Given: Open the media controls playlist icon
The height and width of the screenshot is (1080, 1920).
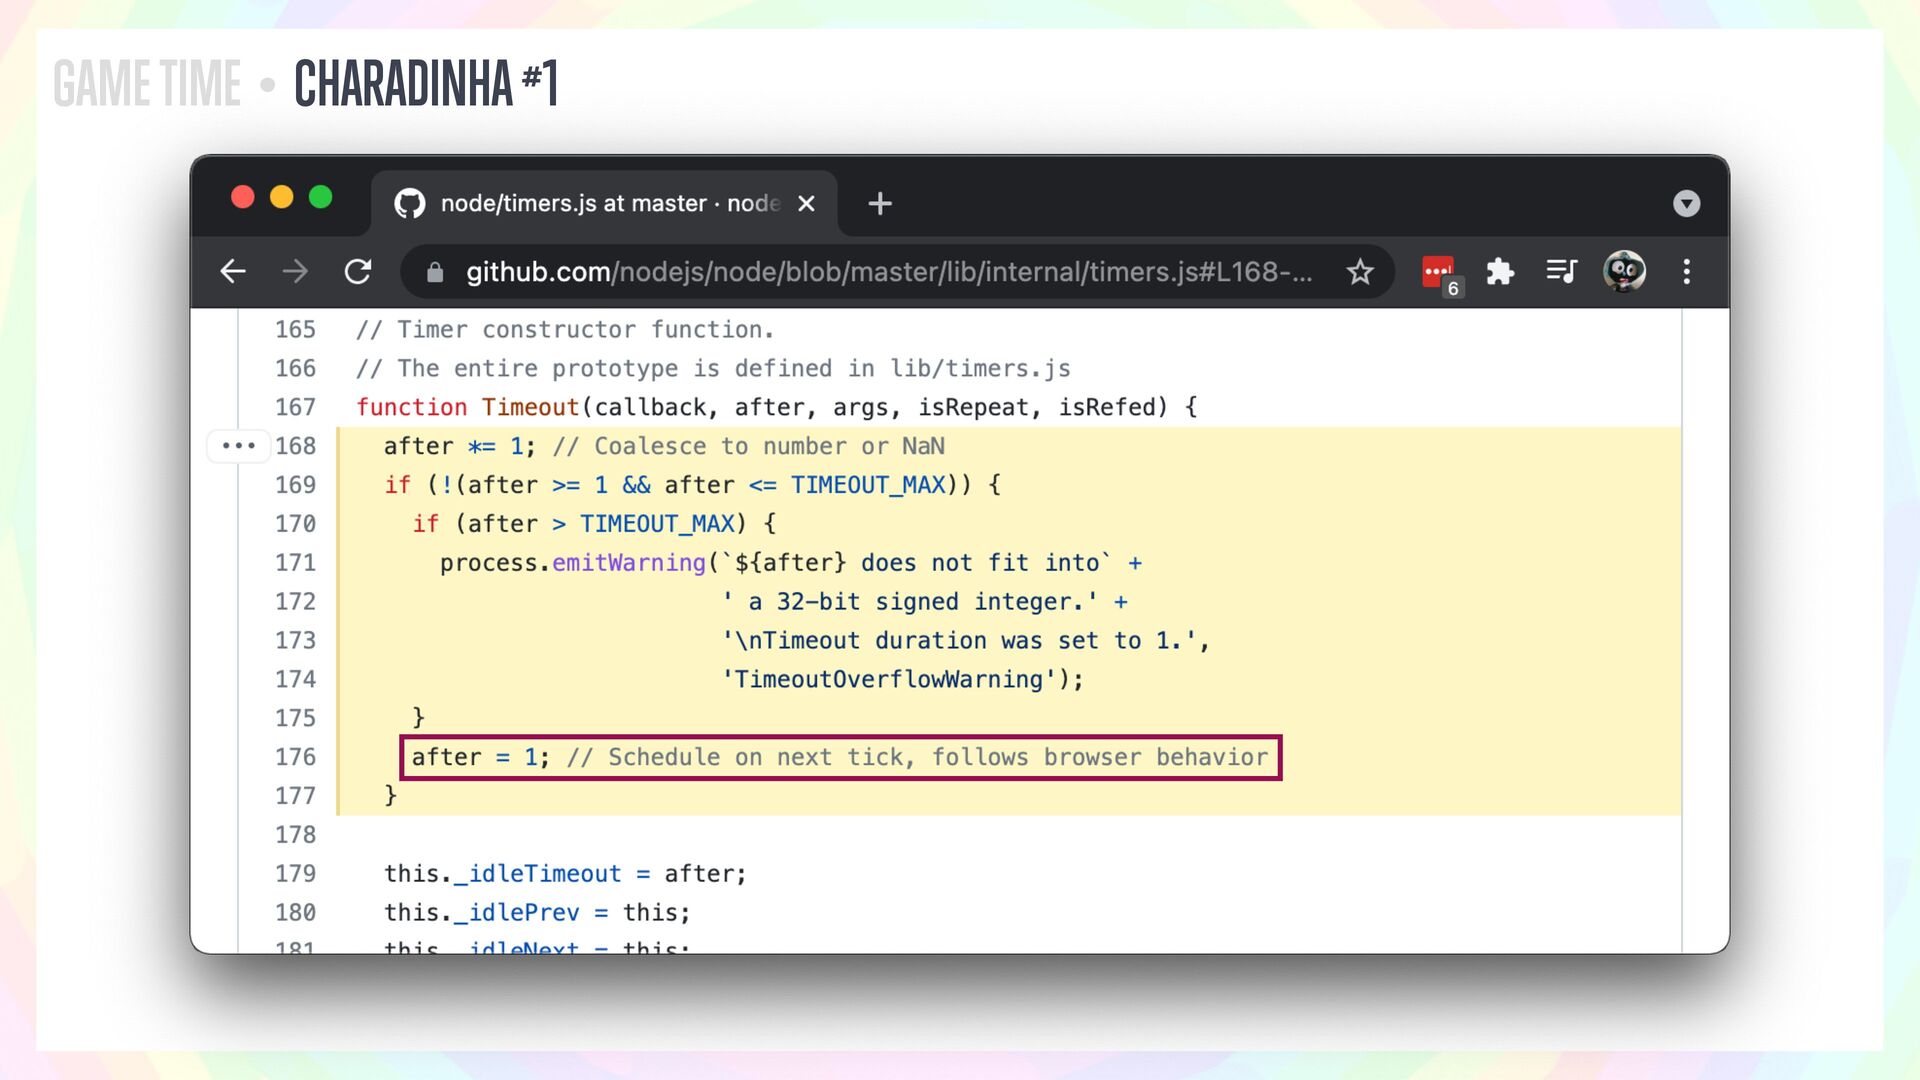Looking at the screenshot, I should [x=1561, y=271].
